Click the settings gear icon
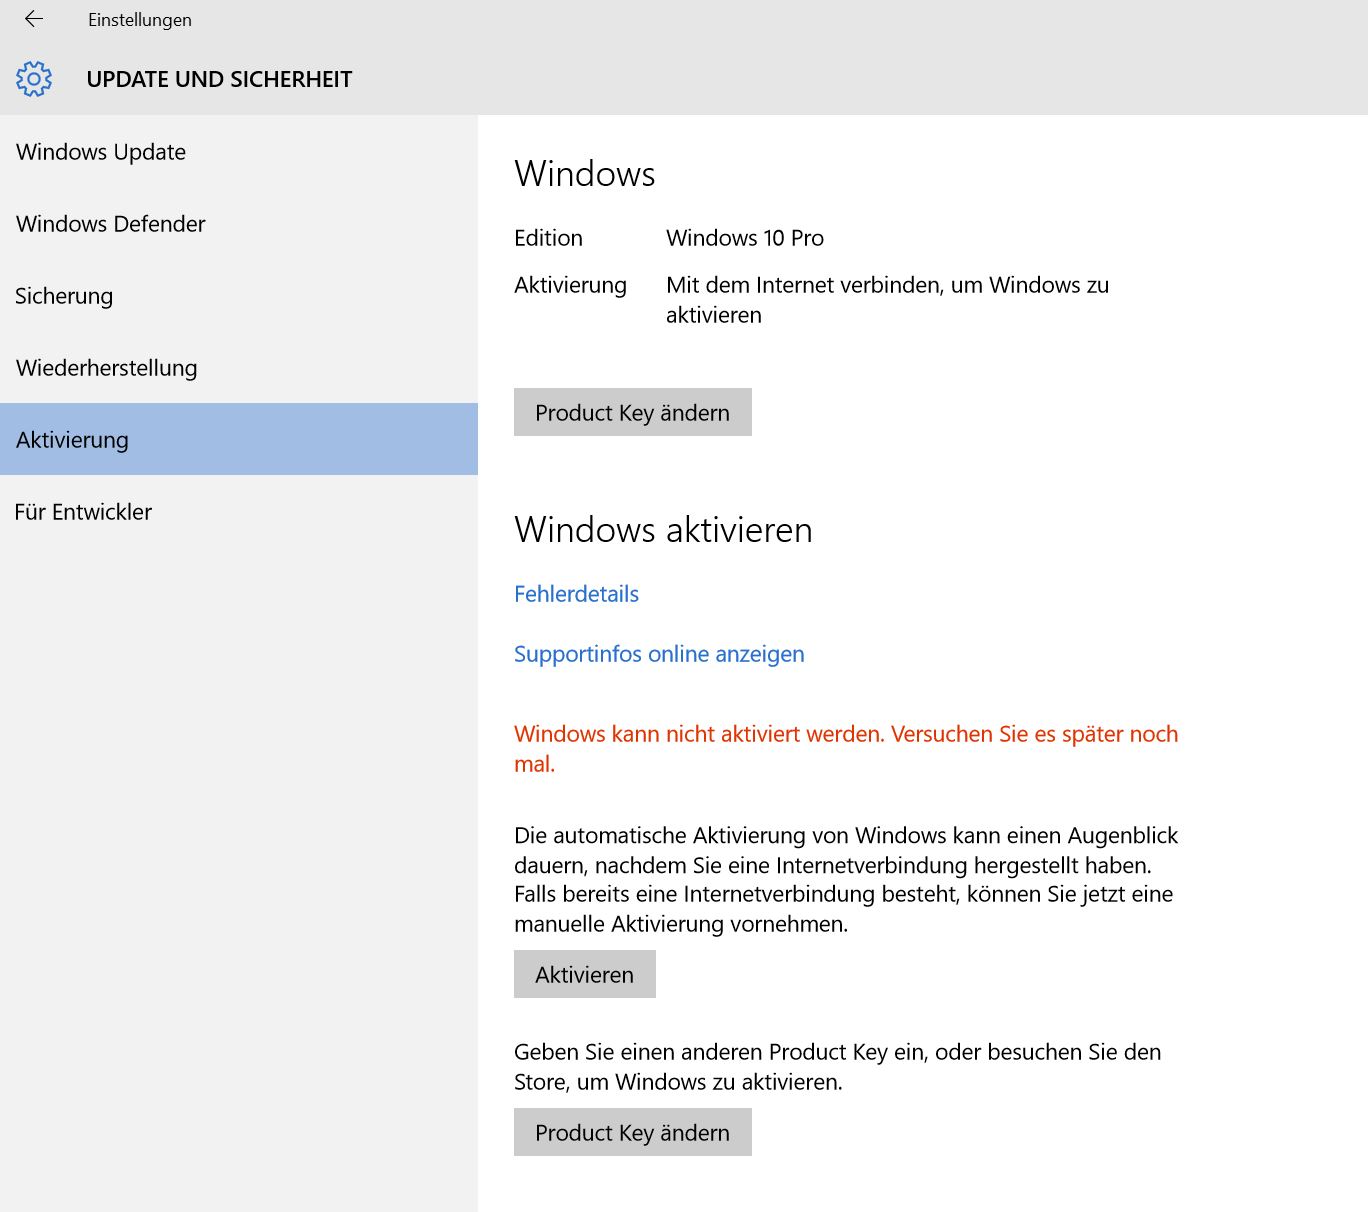 tap(34, 79)
